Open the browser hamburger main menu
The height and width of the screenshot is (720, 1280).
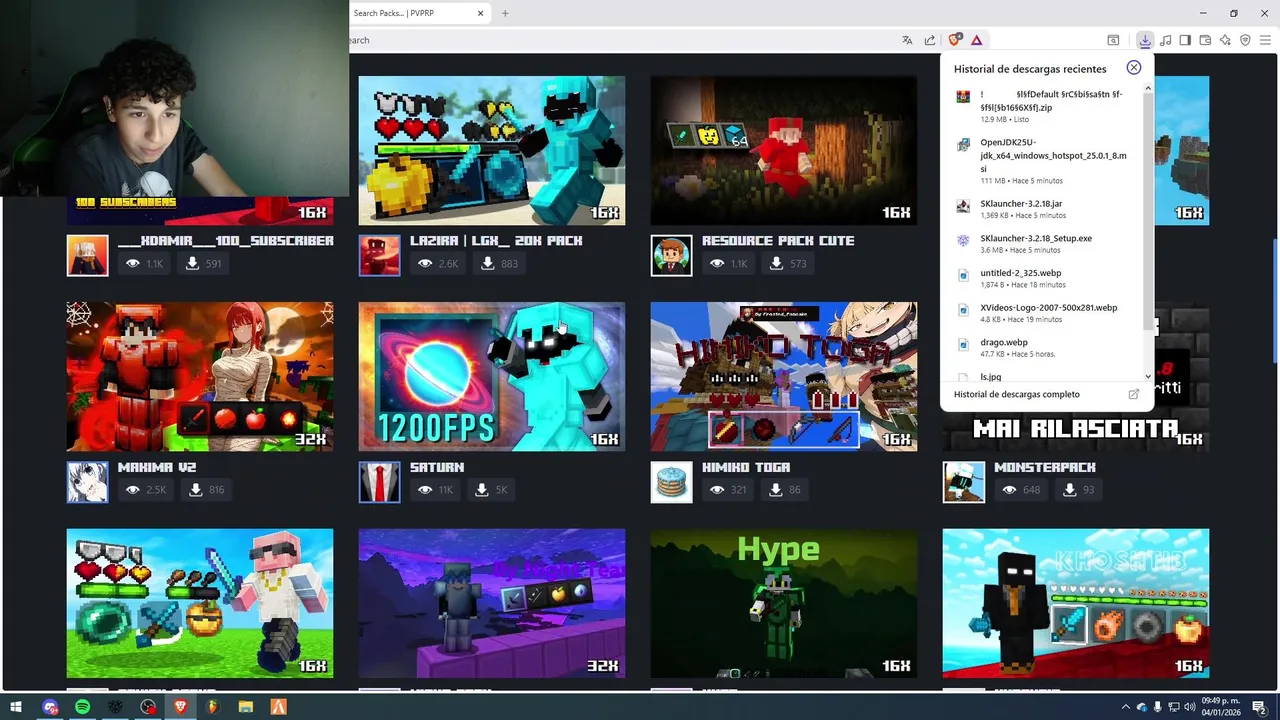point(1266,40)
